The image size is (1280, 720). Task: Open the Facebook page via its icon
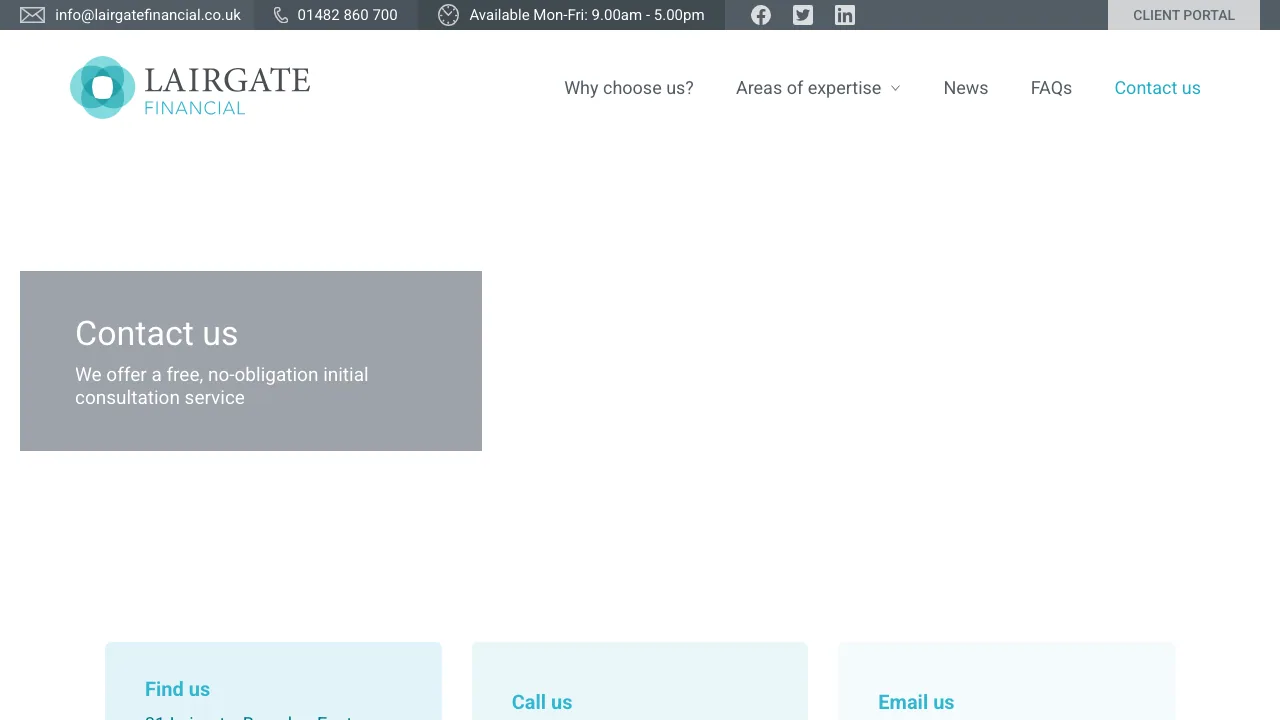click(761, 15)
